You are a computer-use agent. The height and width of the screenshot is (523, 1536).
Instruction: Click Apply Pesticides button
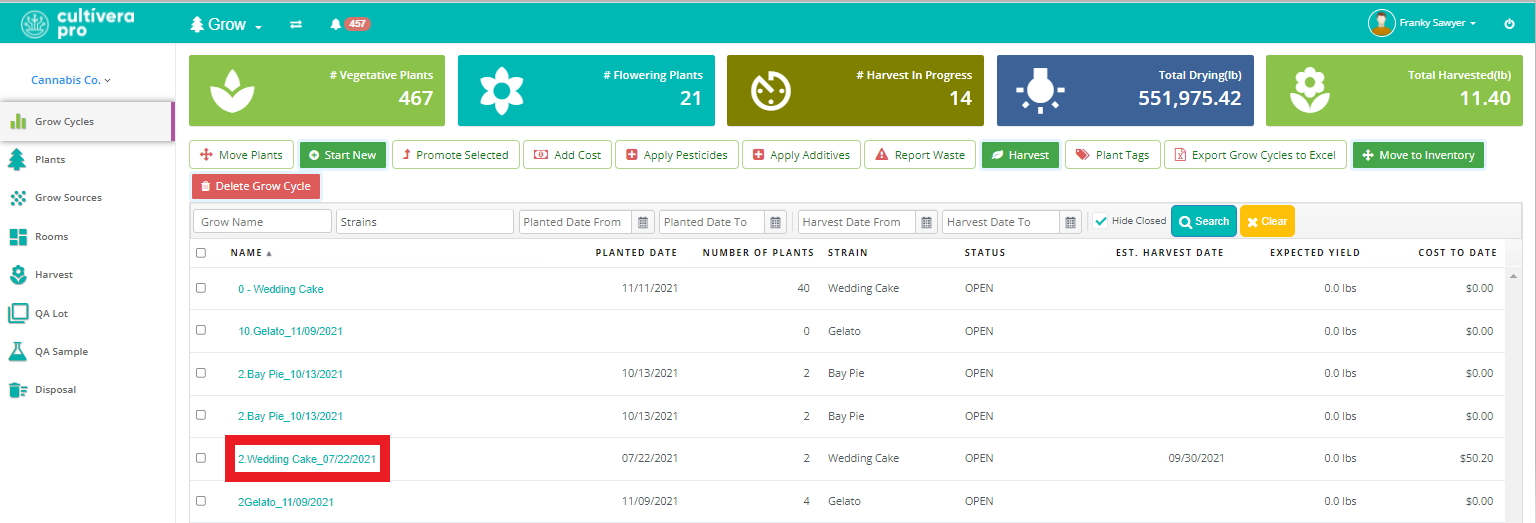click(677, 155)
